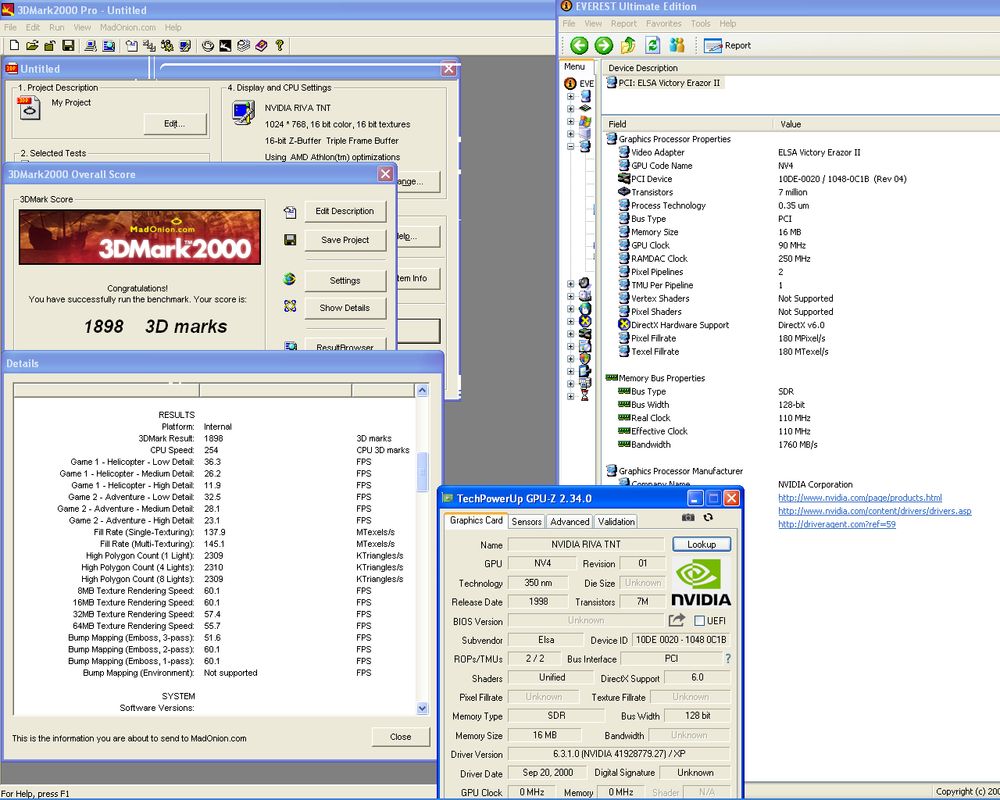1000x800 pixels.
Task: Expand the globe network node in EVEREST tree
Action: click(570, 308)
